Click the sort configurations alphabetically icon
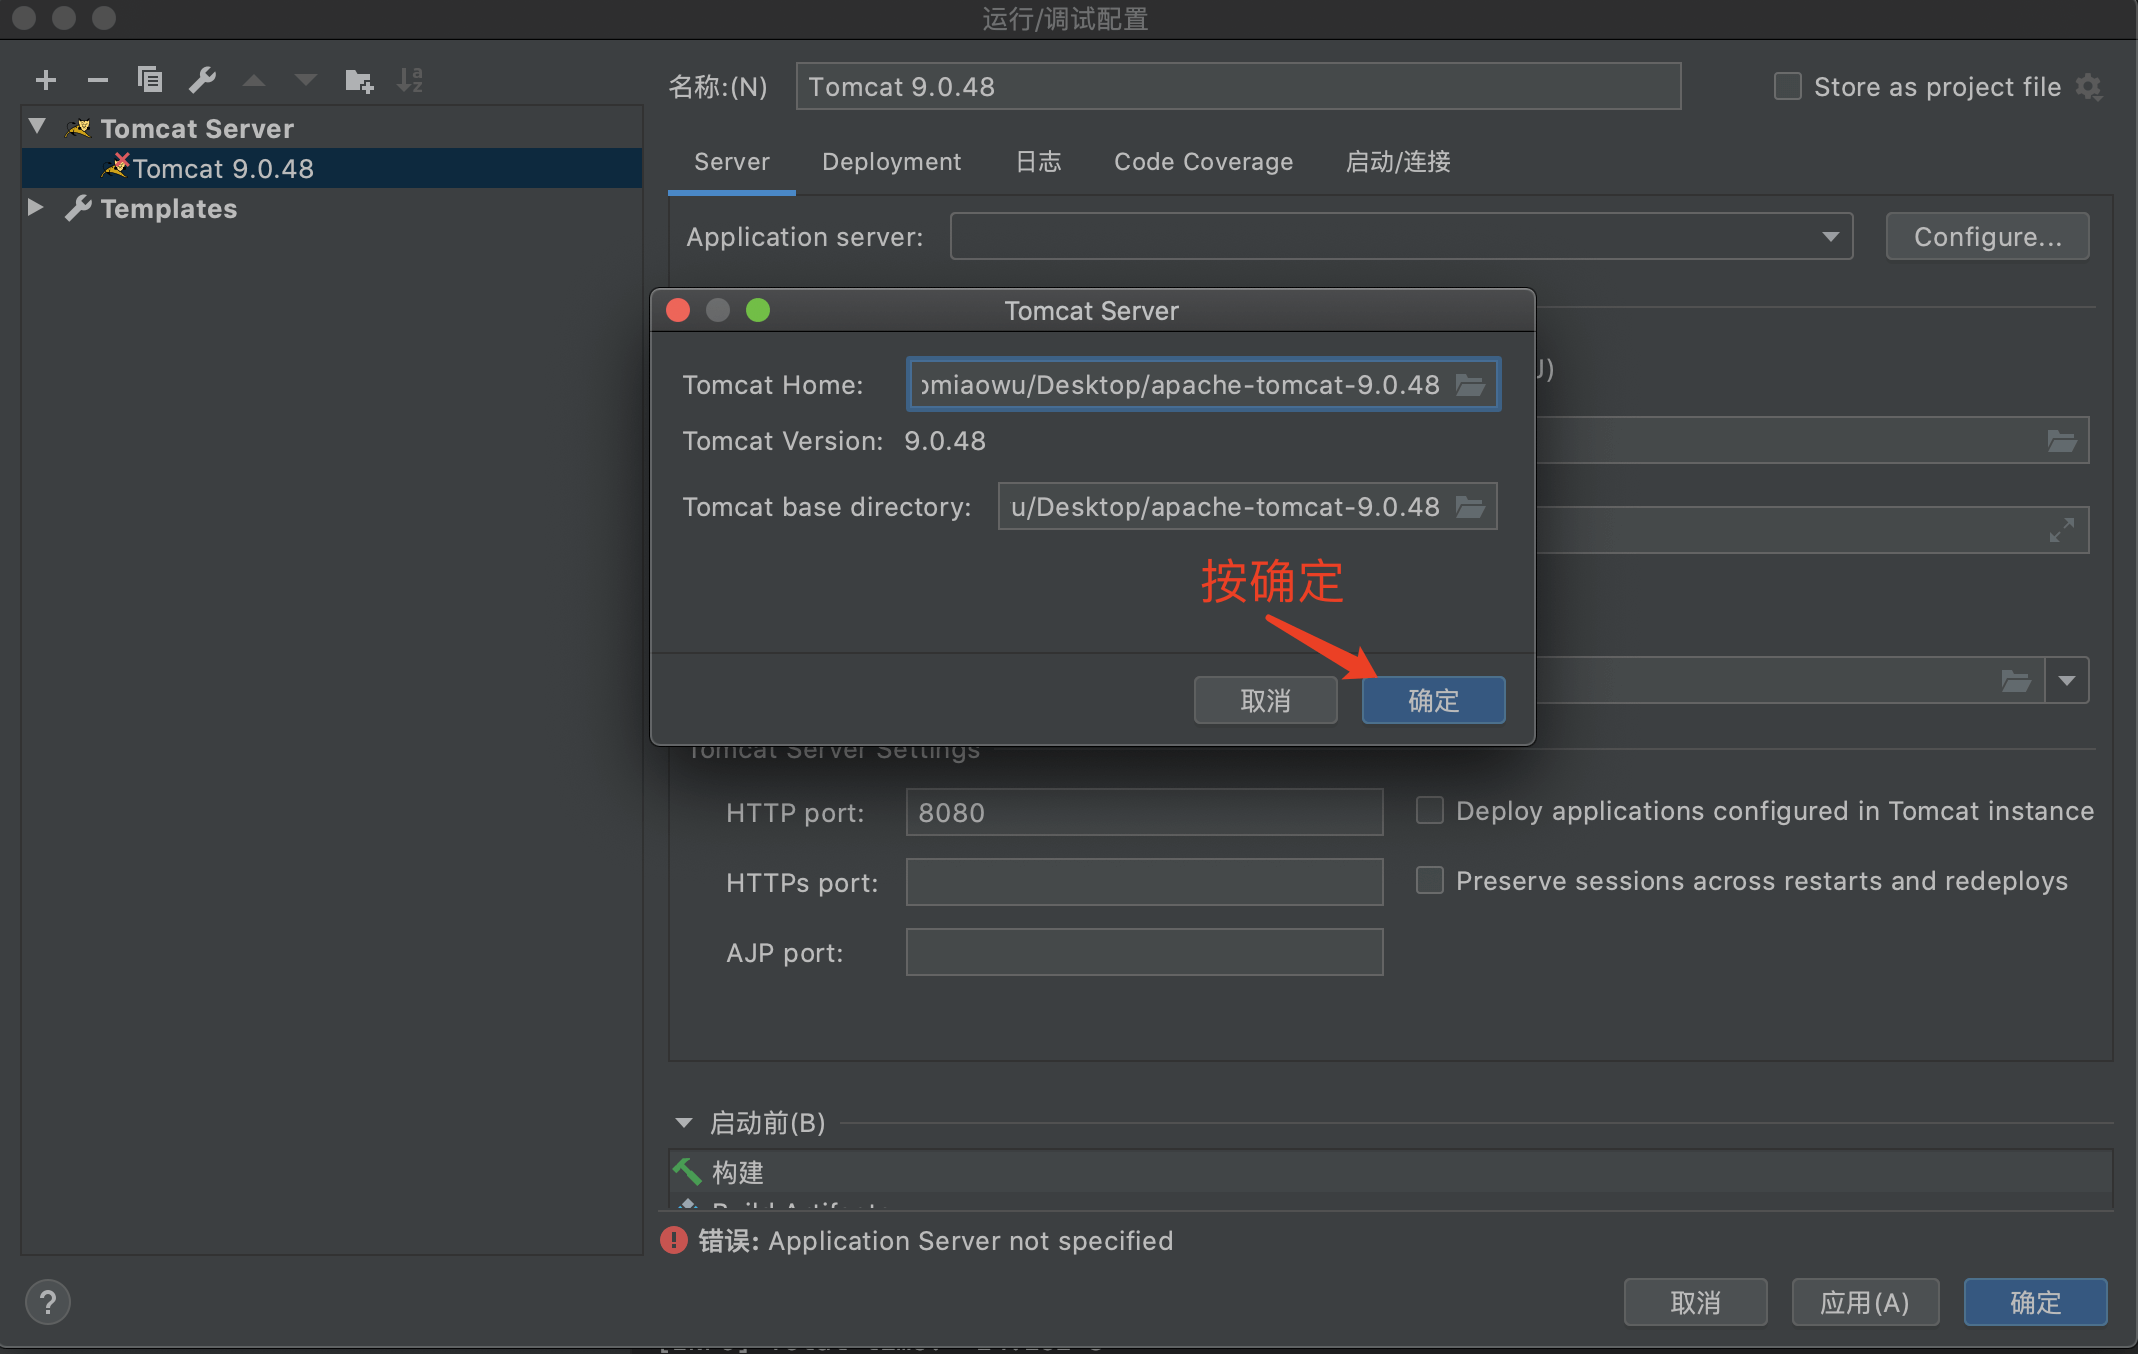 [x=410, y=80]
